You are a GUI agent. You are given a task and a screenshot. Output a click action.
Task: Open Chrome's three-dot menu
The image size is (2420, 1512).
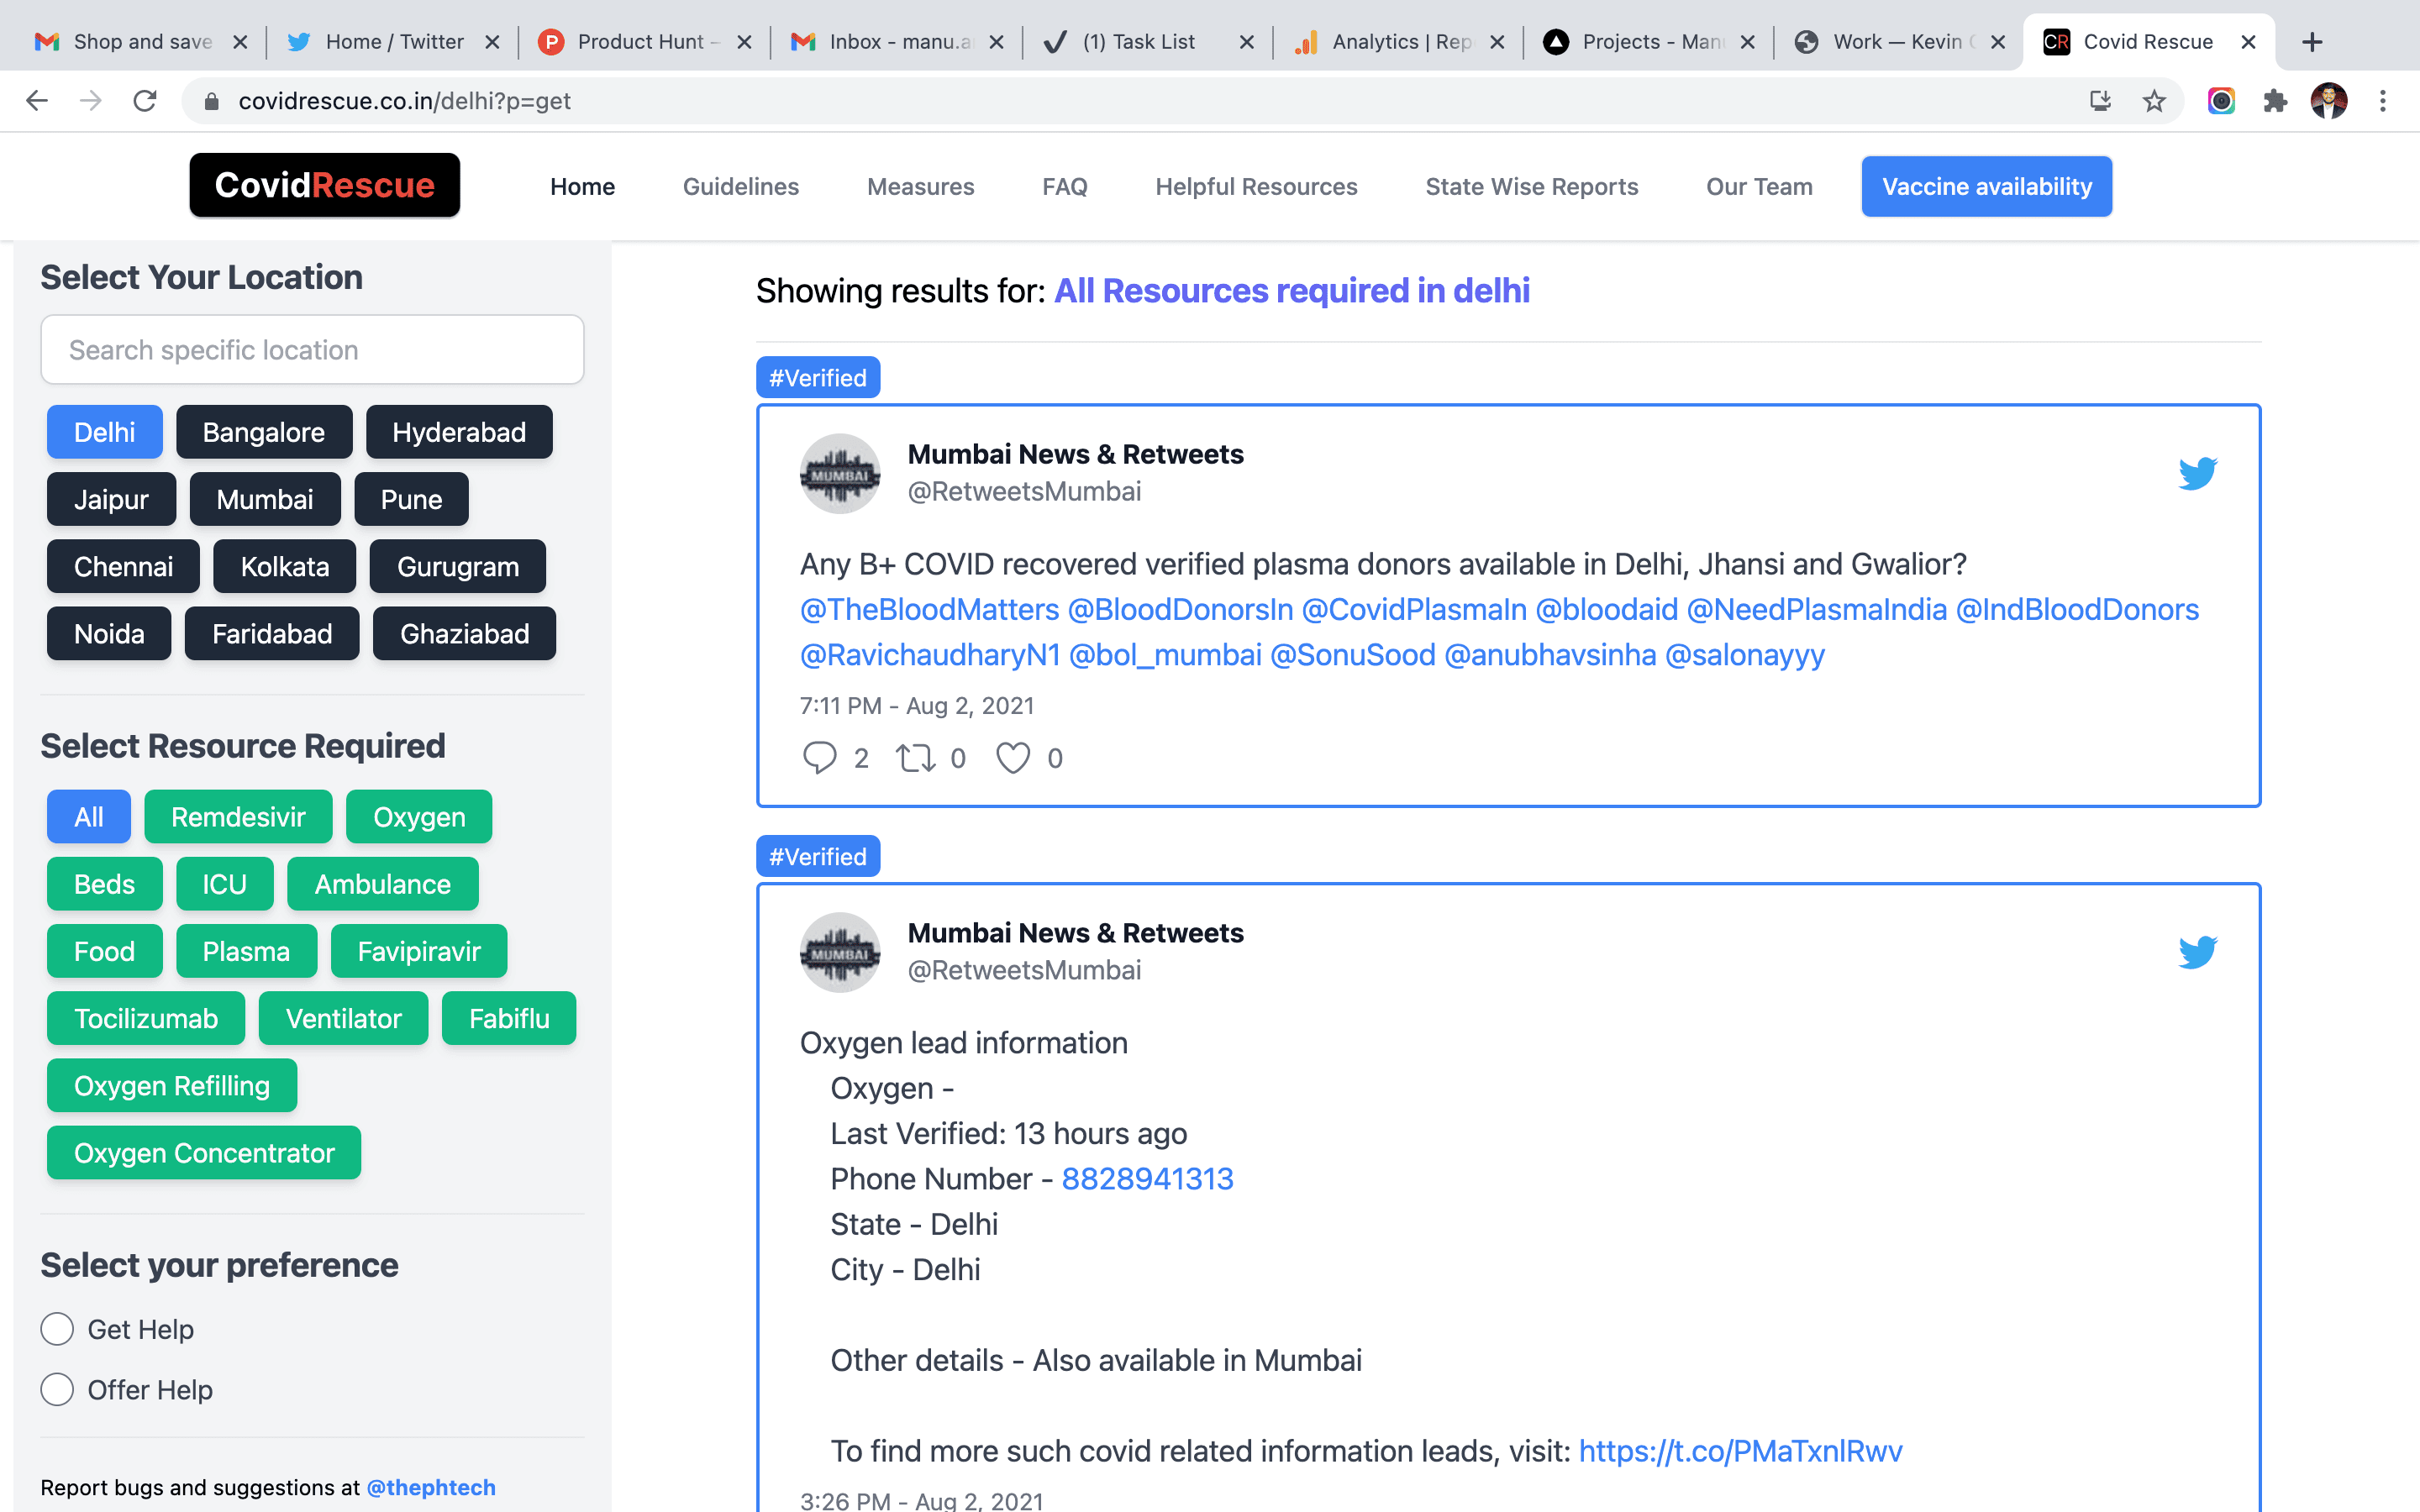[x=2383, y=101]
